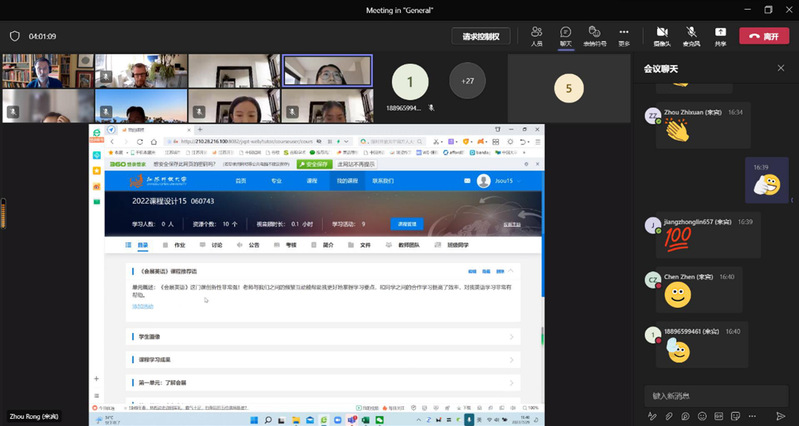Click the Request control button

(x=482, y=36)
